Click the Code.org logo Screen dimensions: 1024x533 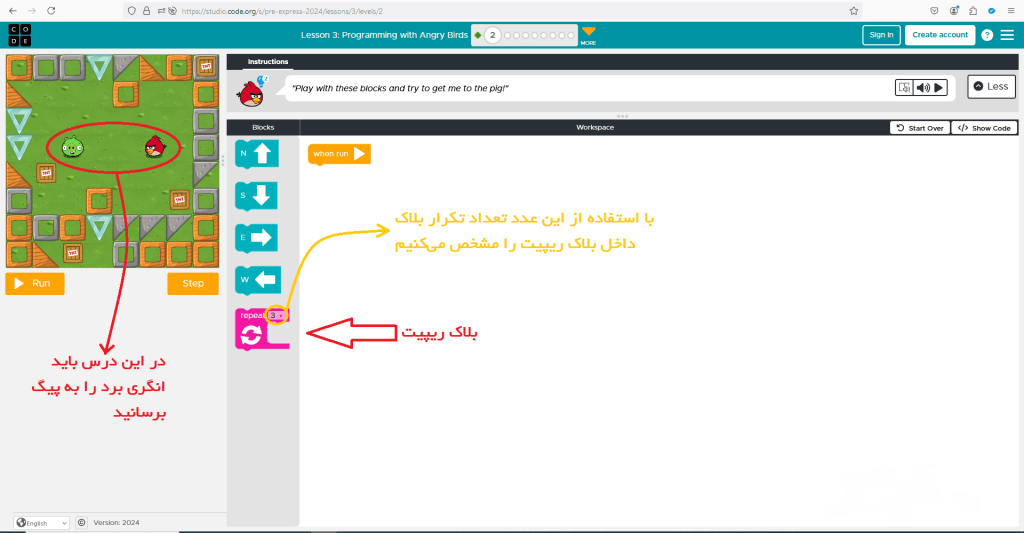pos(20,35)
